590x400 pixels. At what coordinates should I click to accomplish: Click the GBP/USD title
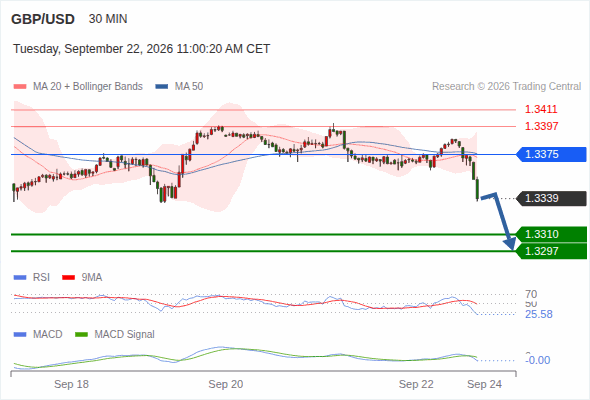(x=43, y=19)
